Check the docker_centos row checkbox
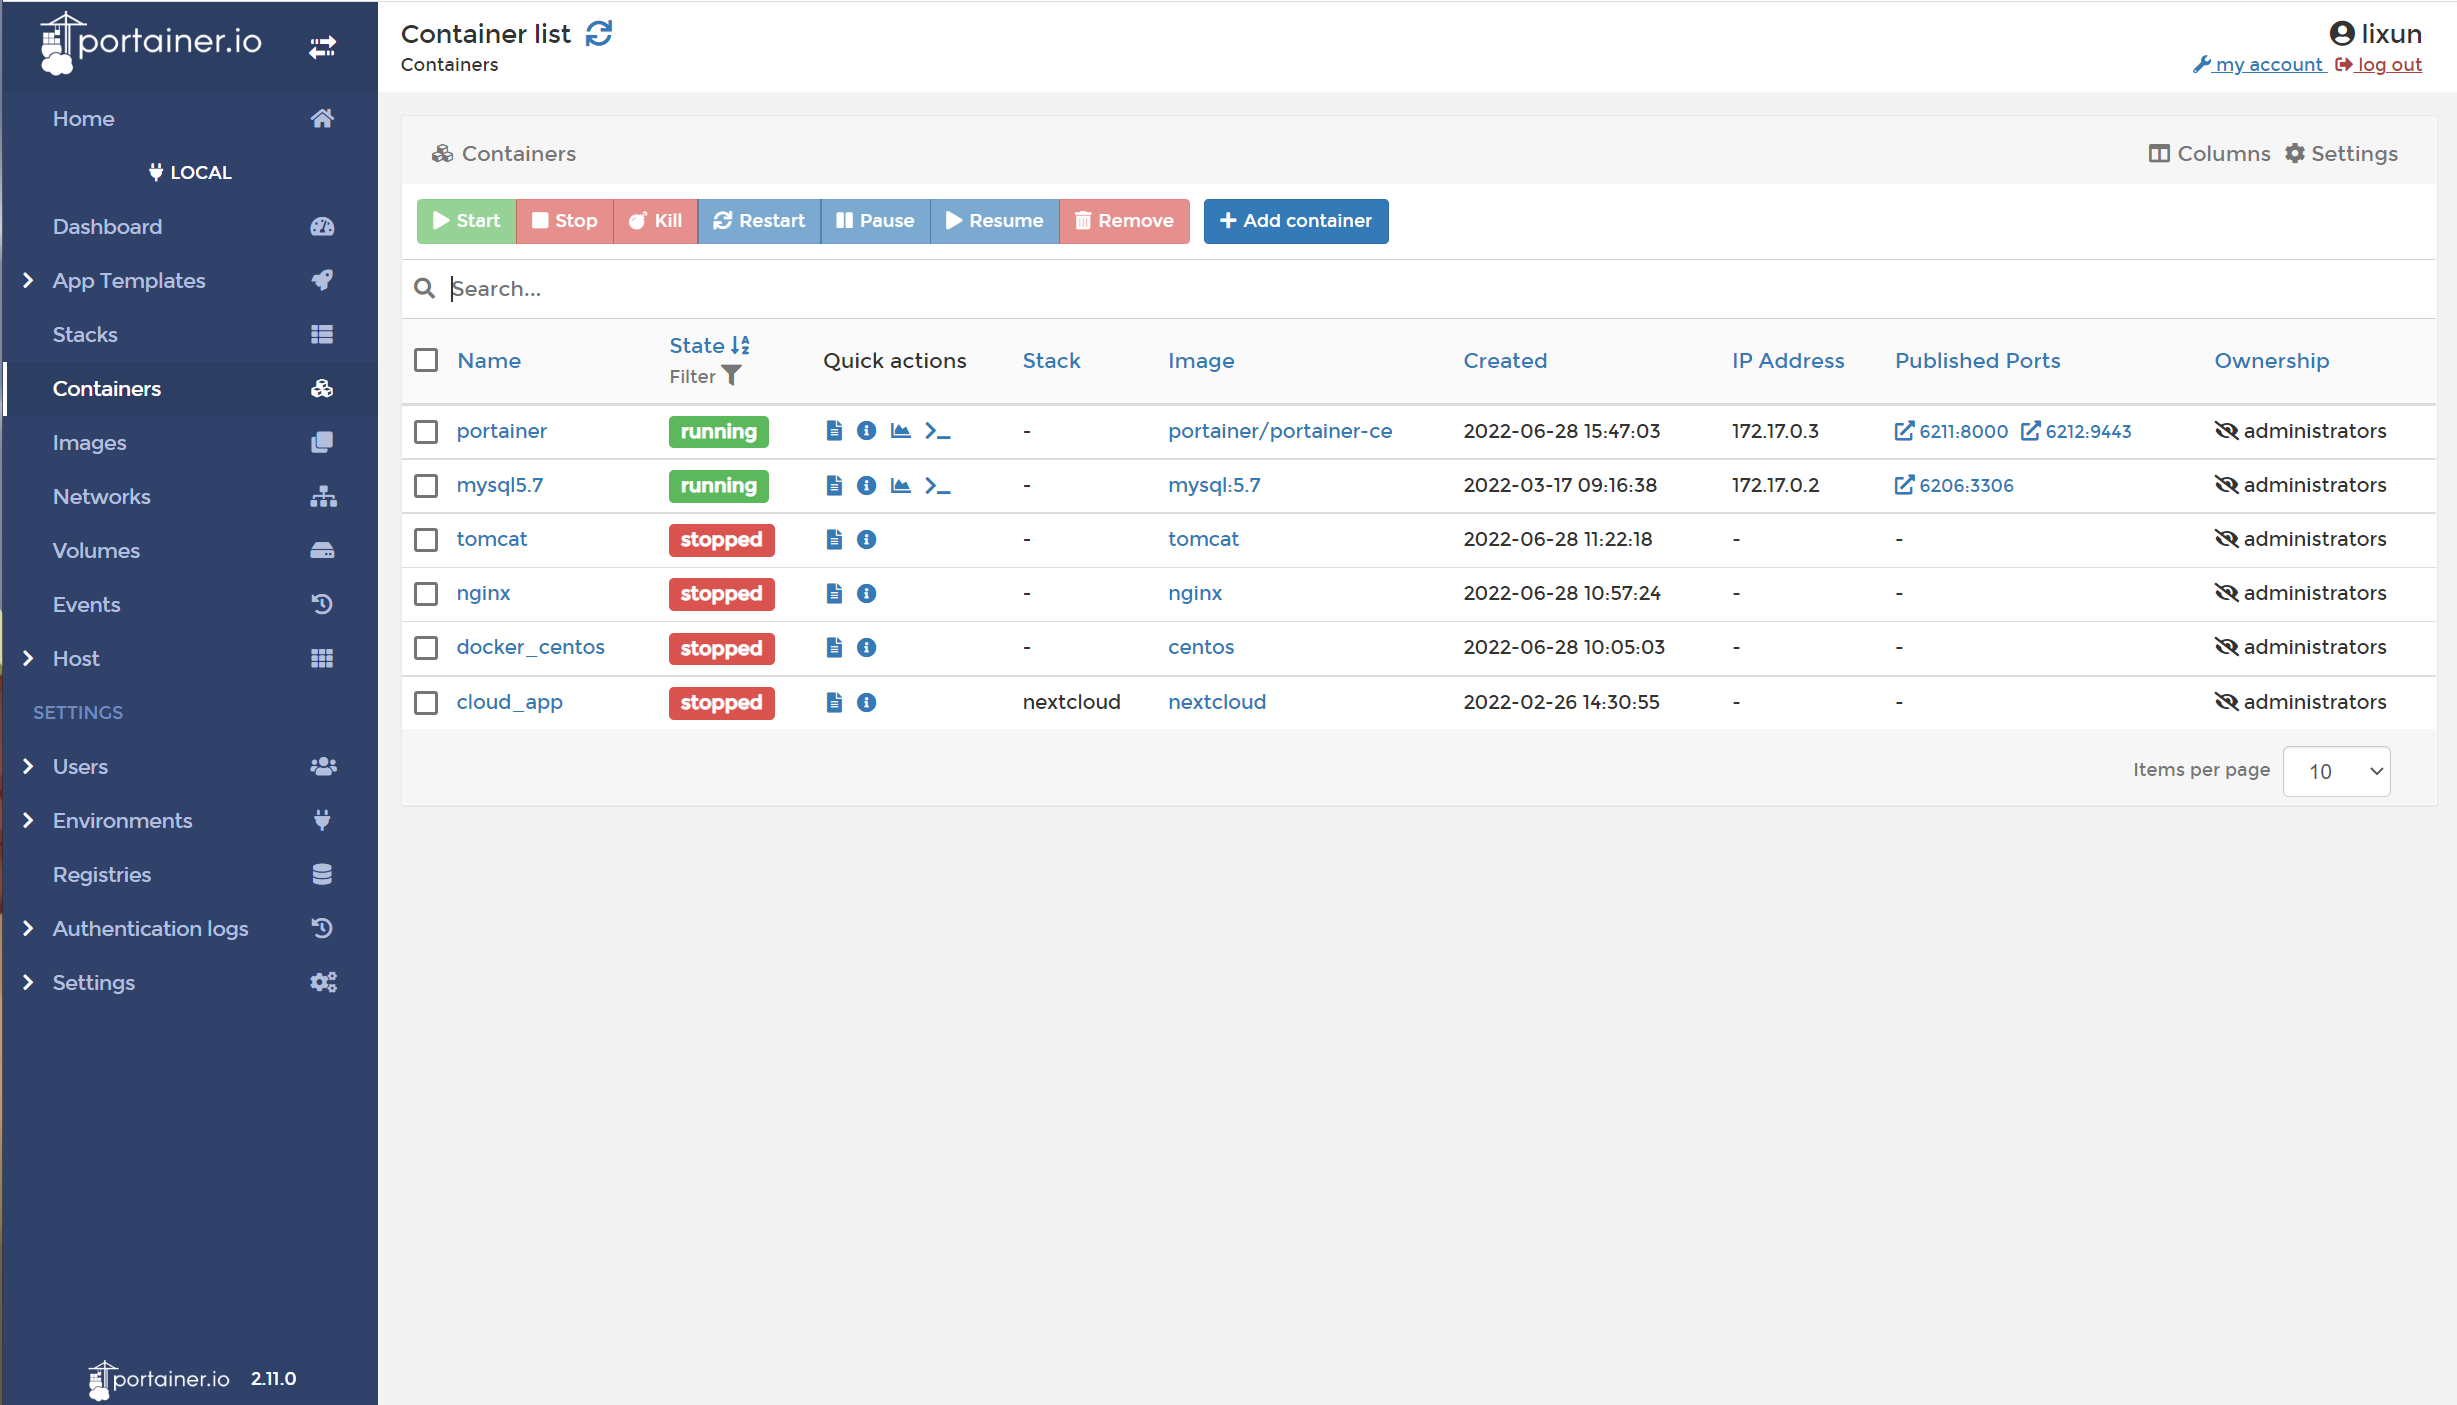The image size is (2457, 1405). click(x=426, y=647)
